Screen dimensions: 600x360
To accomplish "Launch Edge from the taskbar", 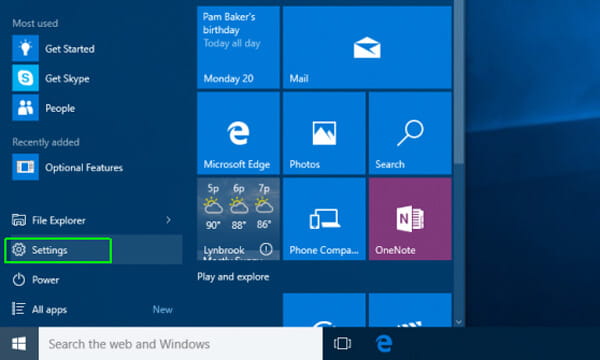I will [384, 344].
